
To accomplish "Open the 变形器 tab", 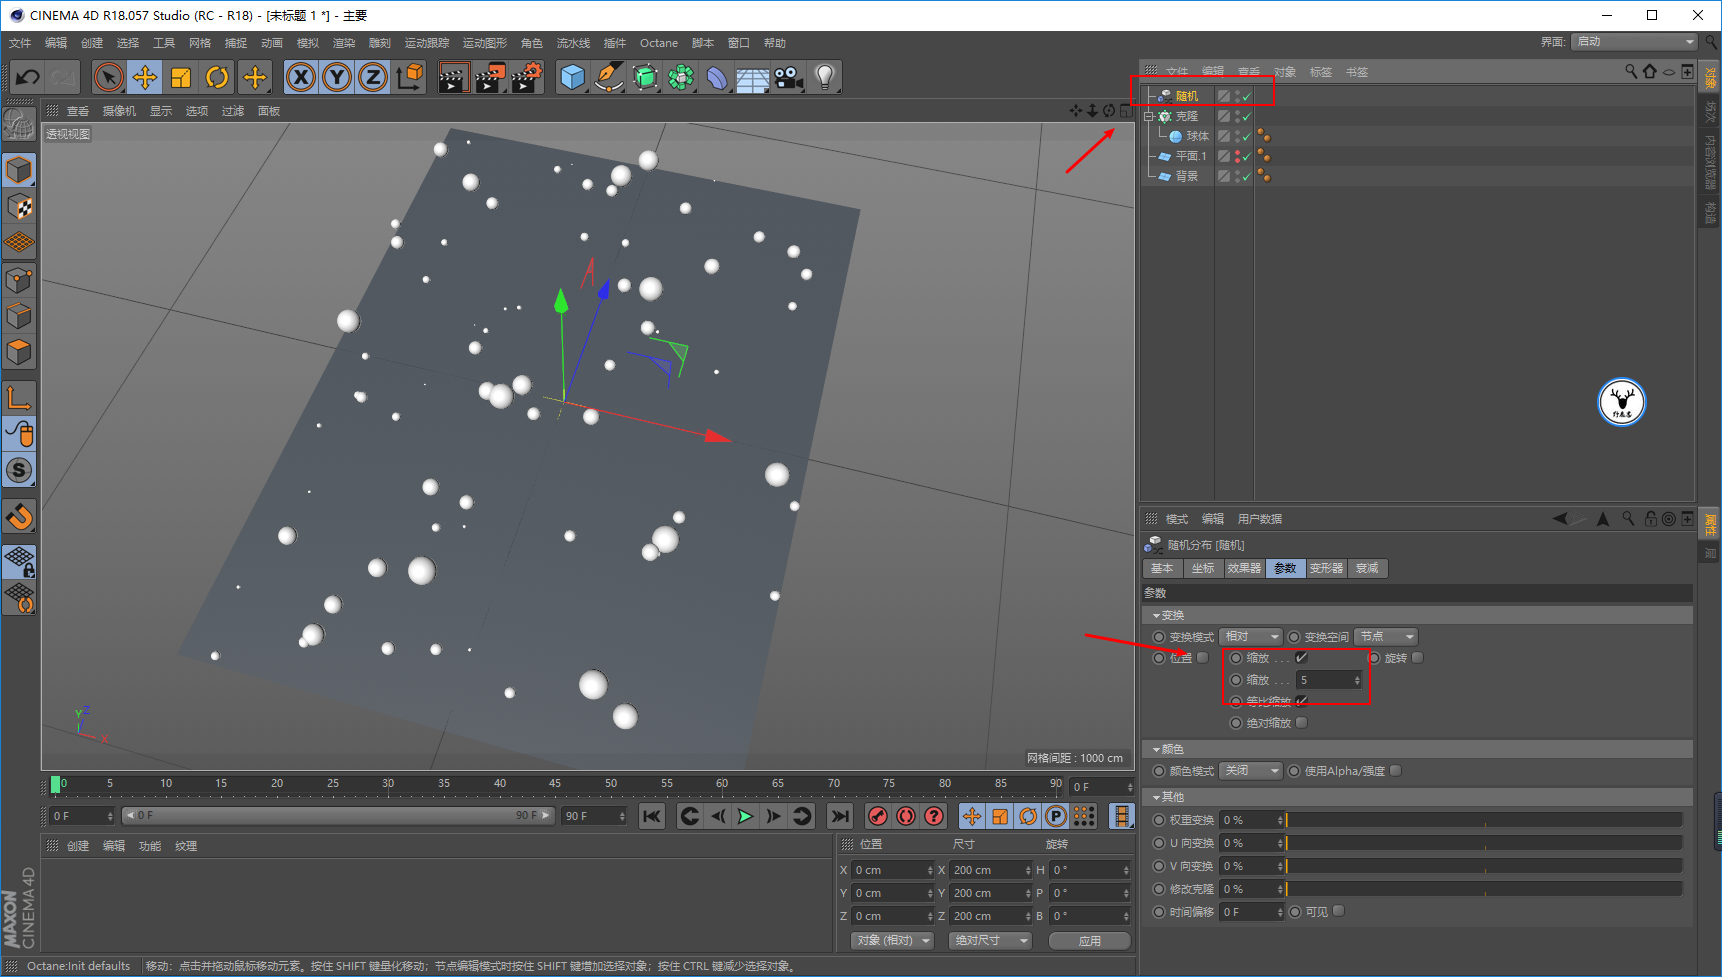I will (1326, 568).
